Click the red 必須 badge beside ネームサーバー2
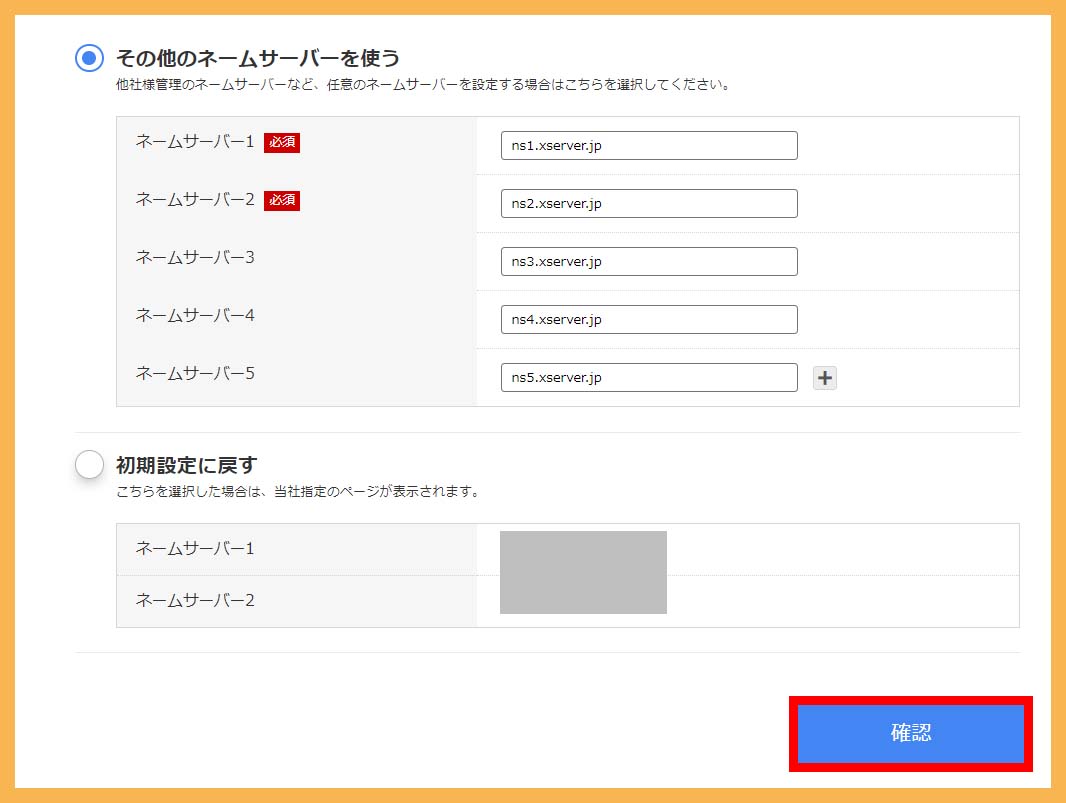 (x=282, y=200)
